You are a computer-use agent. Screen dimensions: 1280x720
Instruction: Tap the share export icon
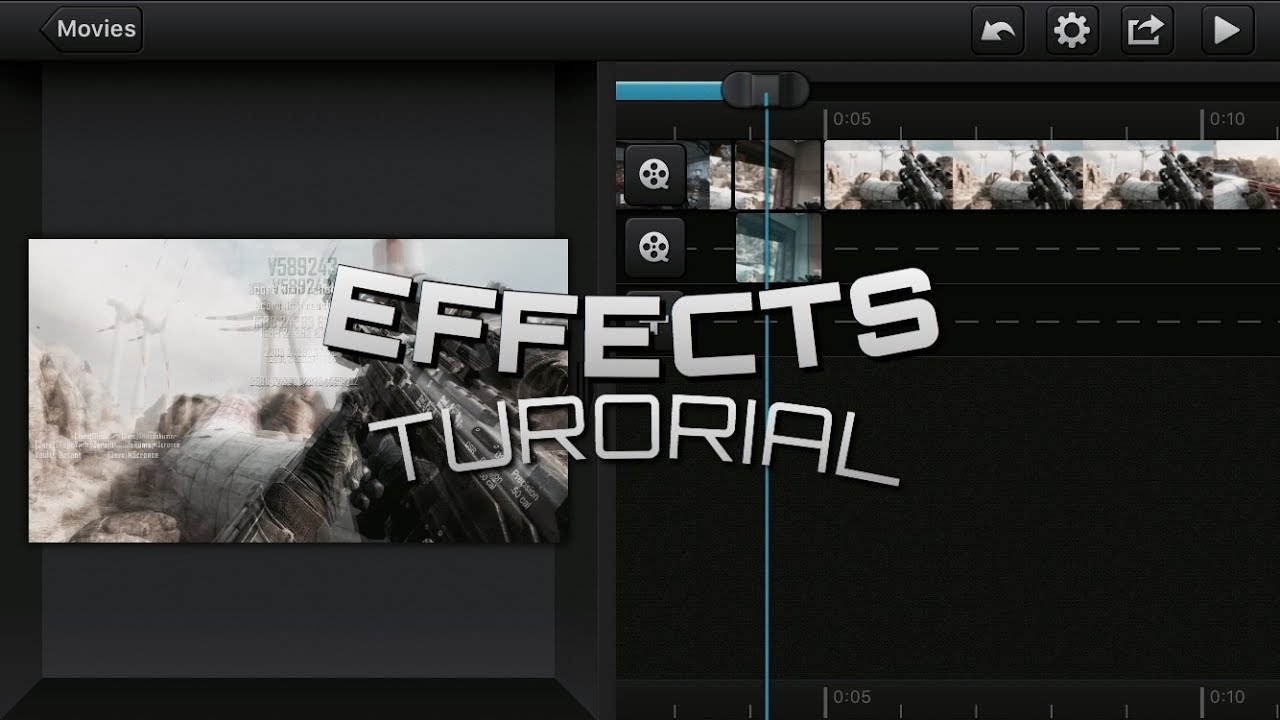pos(1146,30)
